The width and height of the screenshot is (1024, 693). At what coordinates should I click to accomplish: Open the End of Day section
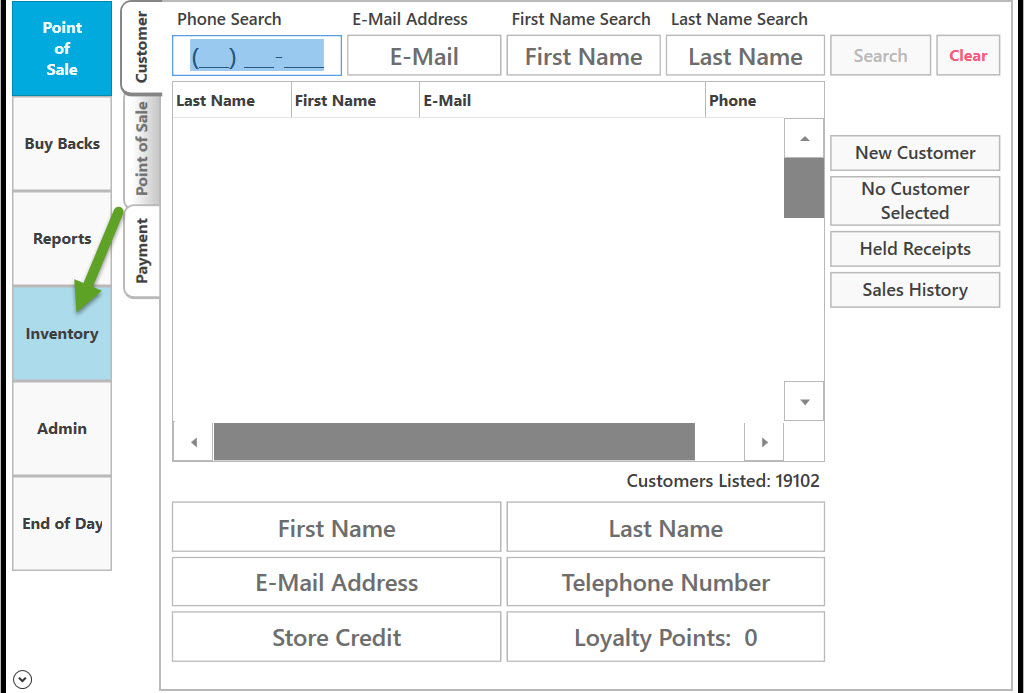click(x=62, y=523)
